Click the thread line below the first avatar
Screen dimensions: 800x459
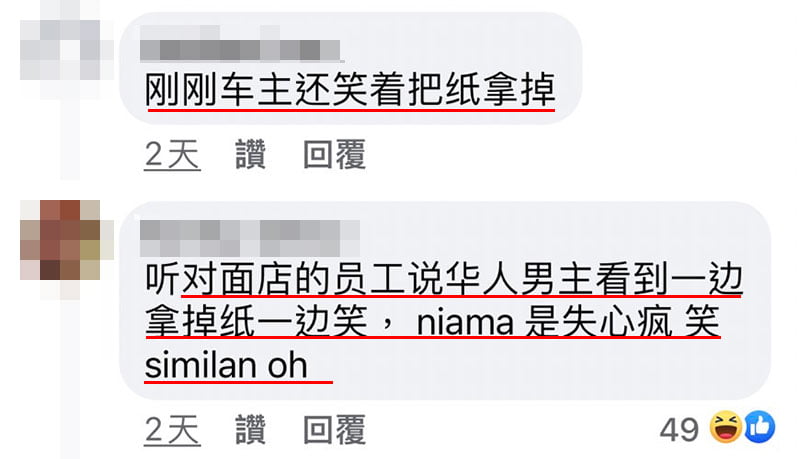point(70,140)
